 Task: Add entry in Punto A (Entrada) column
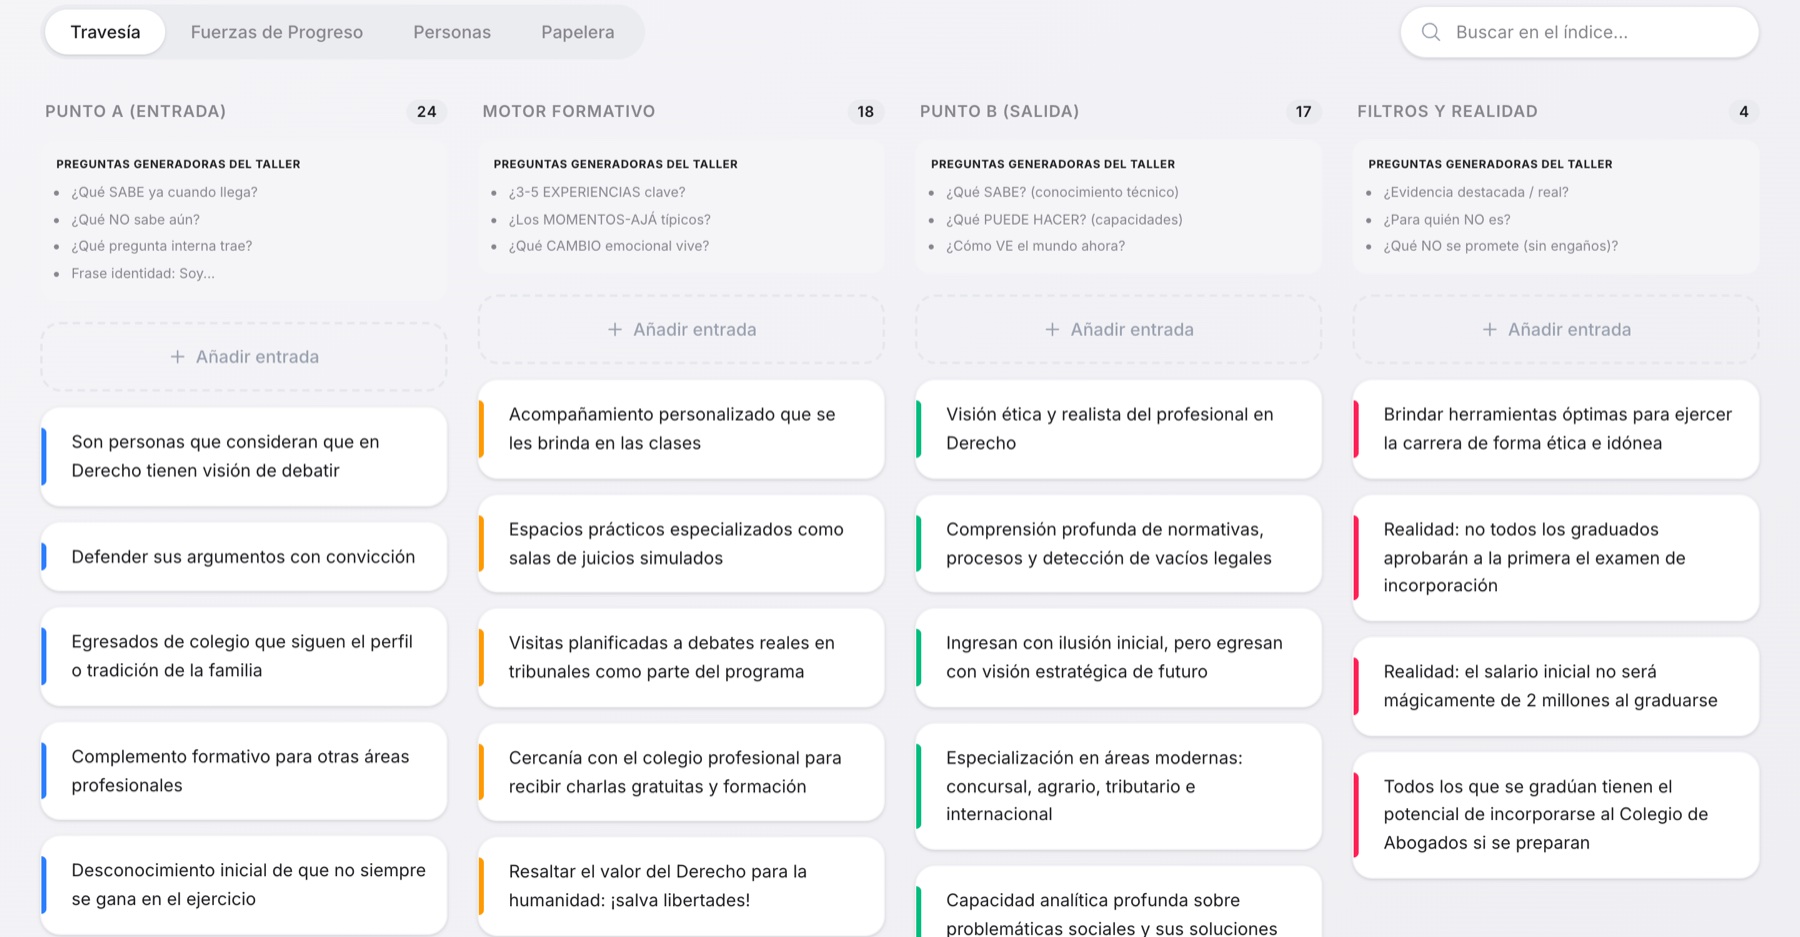pos(244,357)
